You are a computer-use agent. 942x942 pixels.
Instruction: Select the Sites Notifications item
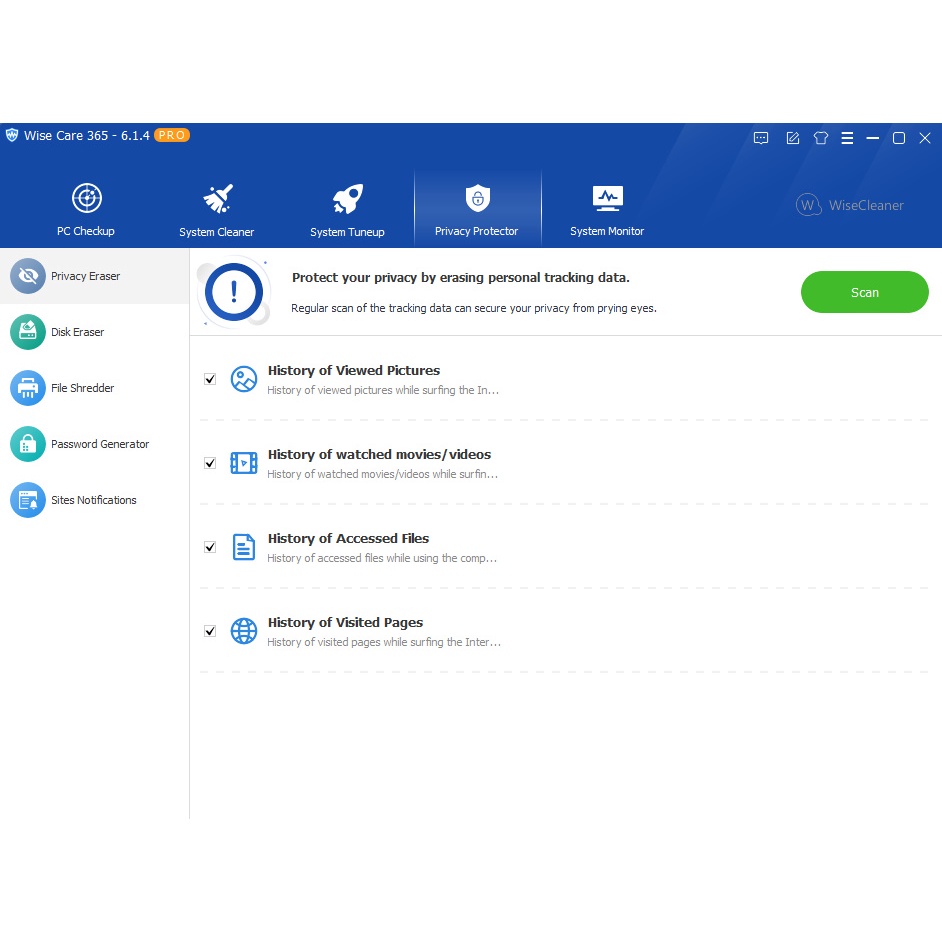click(93, 500)
